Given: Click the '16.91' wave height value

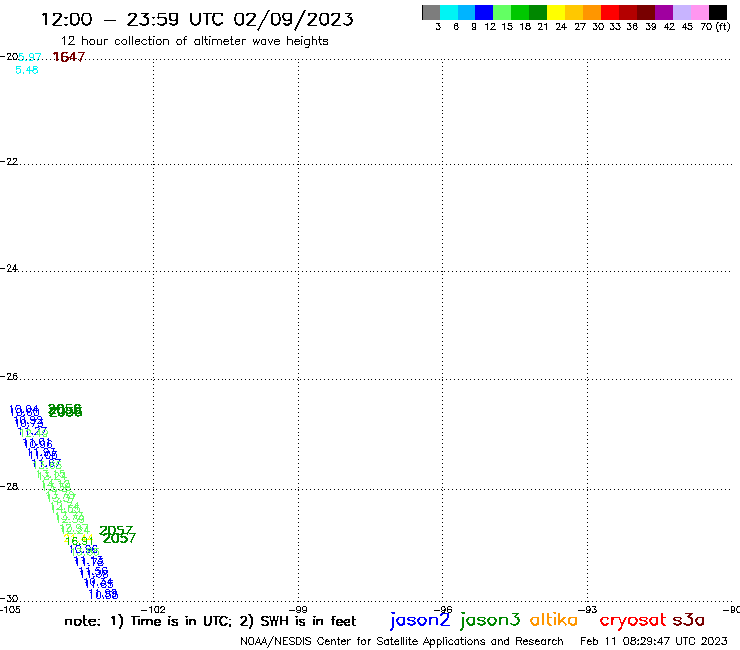Looking at the screenshot, I should (x=79, y=540).
